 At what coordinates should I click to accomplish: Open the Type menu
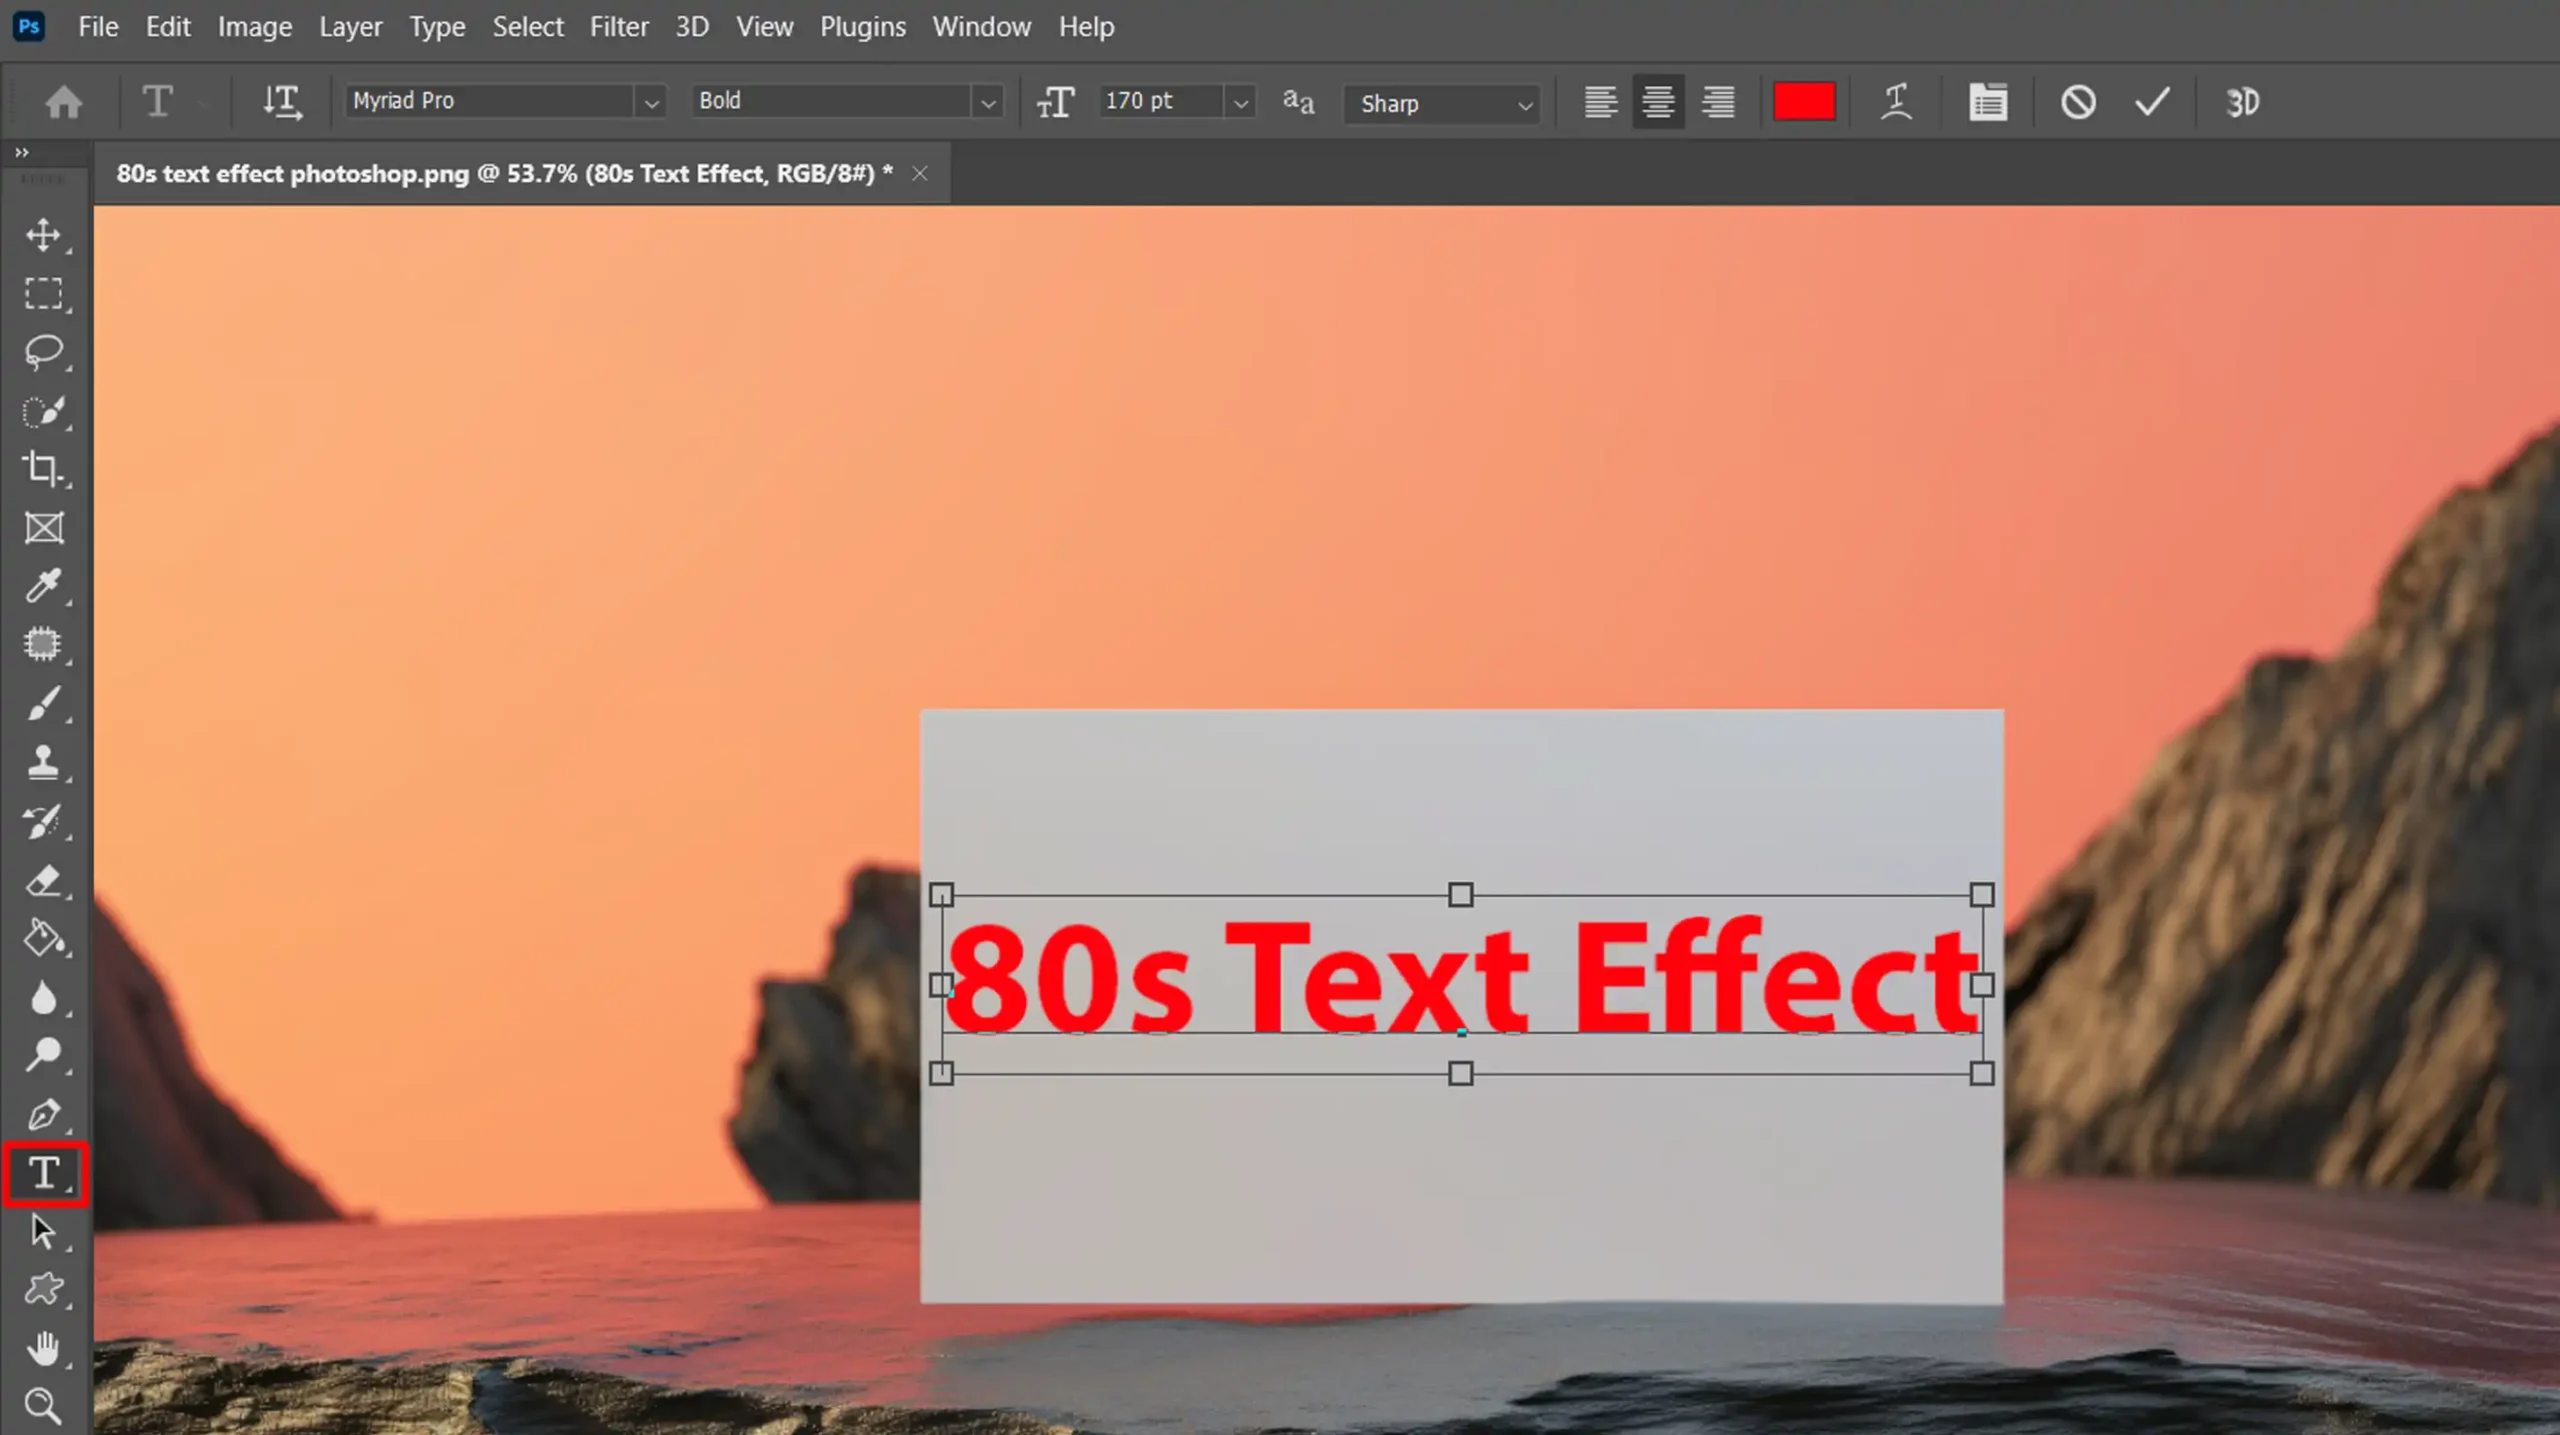[x=436, y=26]
